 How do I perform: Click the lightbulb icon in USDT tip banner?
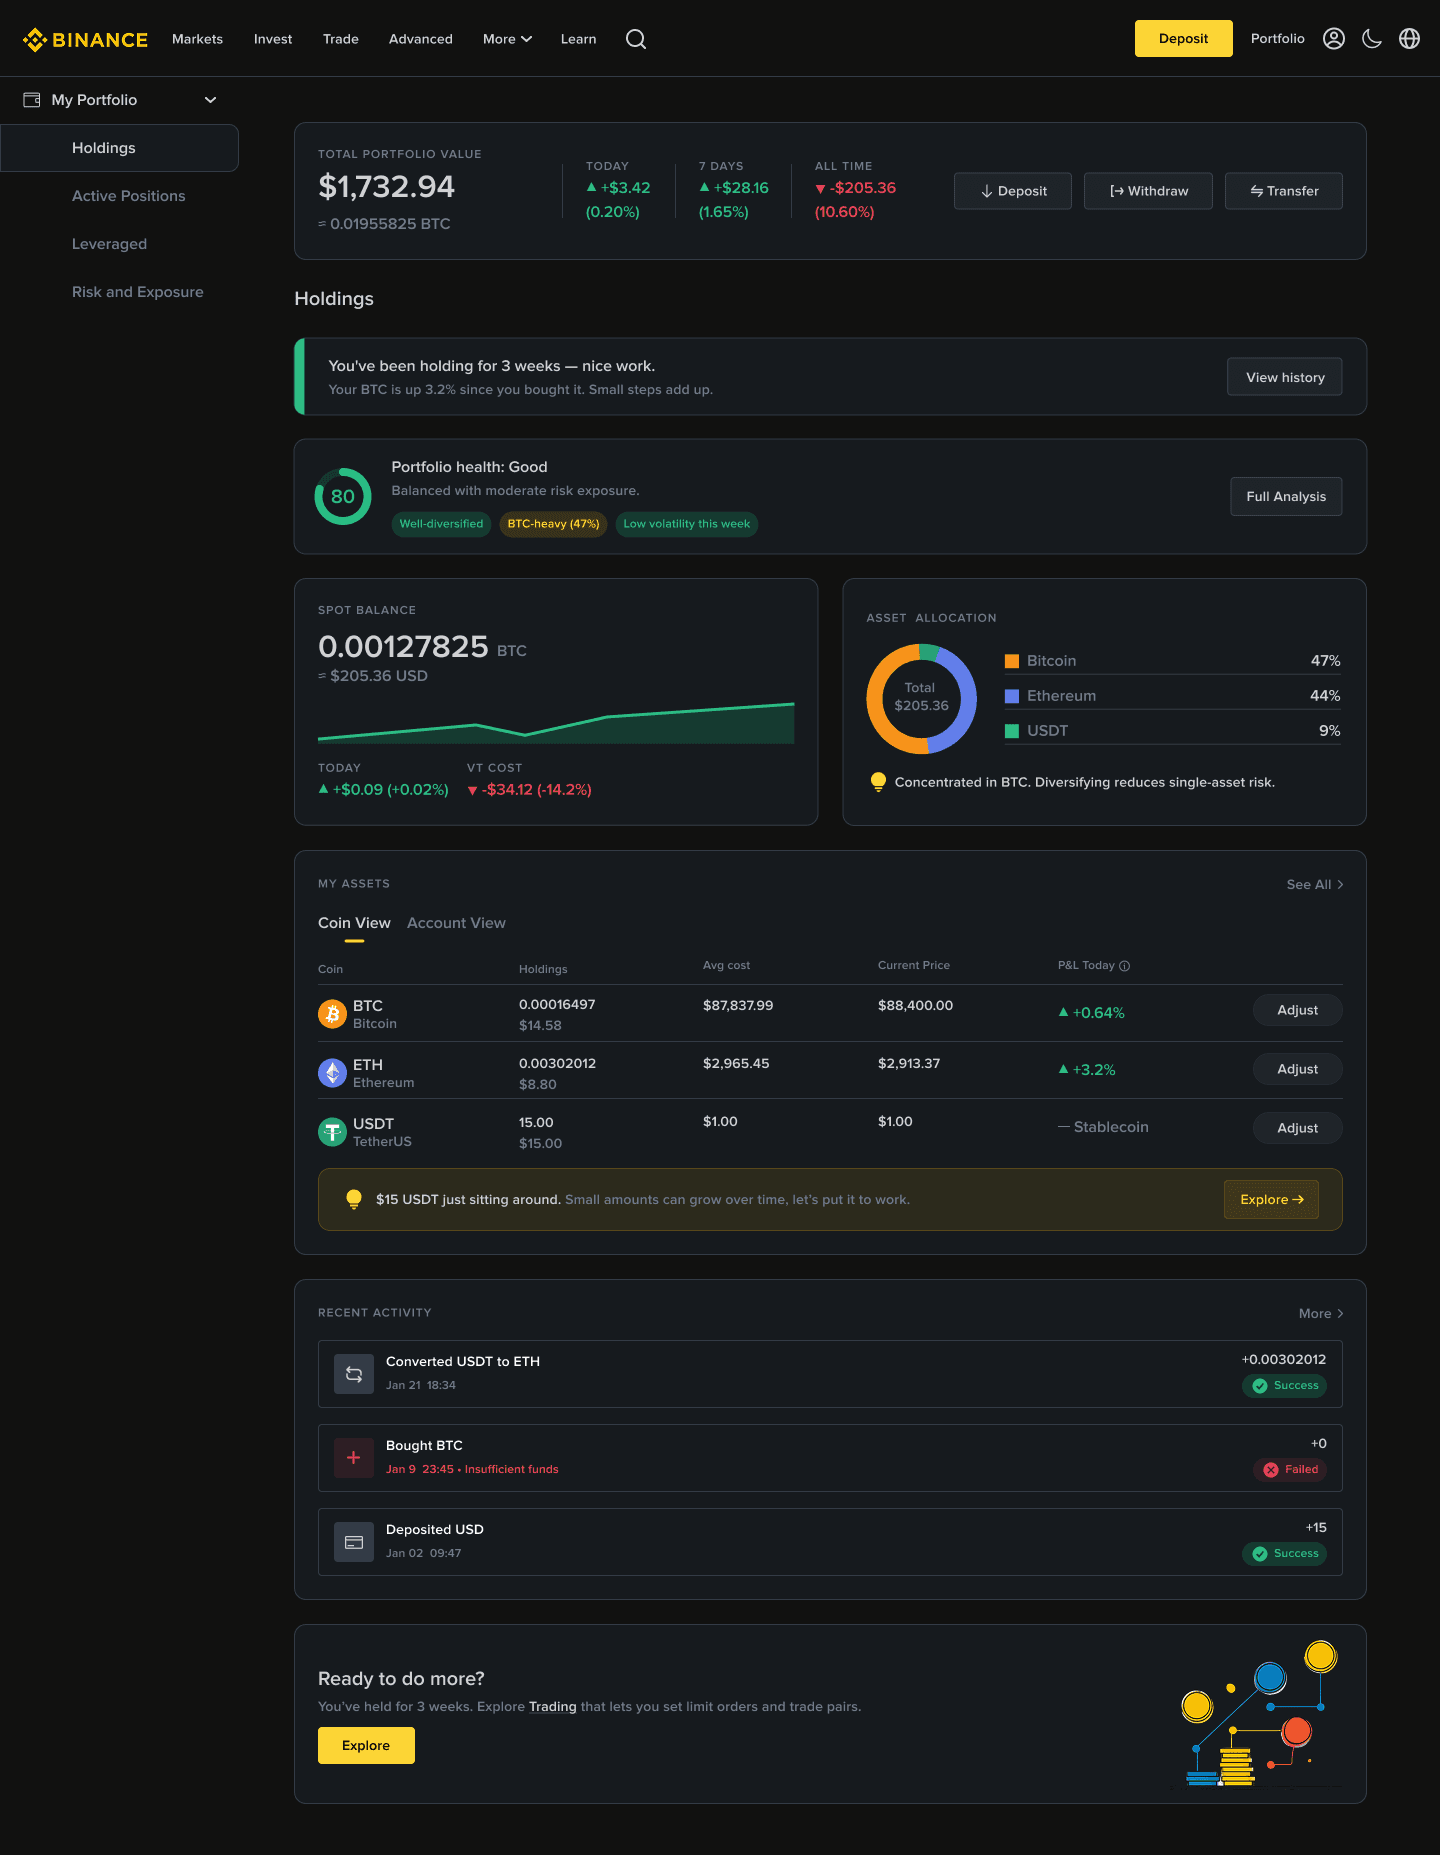tap(353, 1200)
